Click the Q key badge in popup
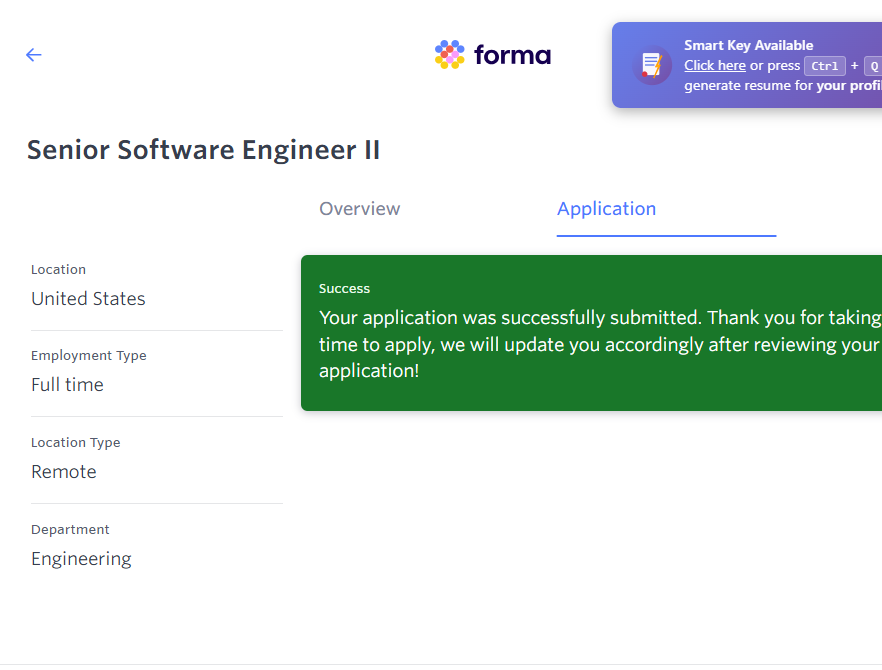 pyautogui.click(x=873, y=66)
